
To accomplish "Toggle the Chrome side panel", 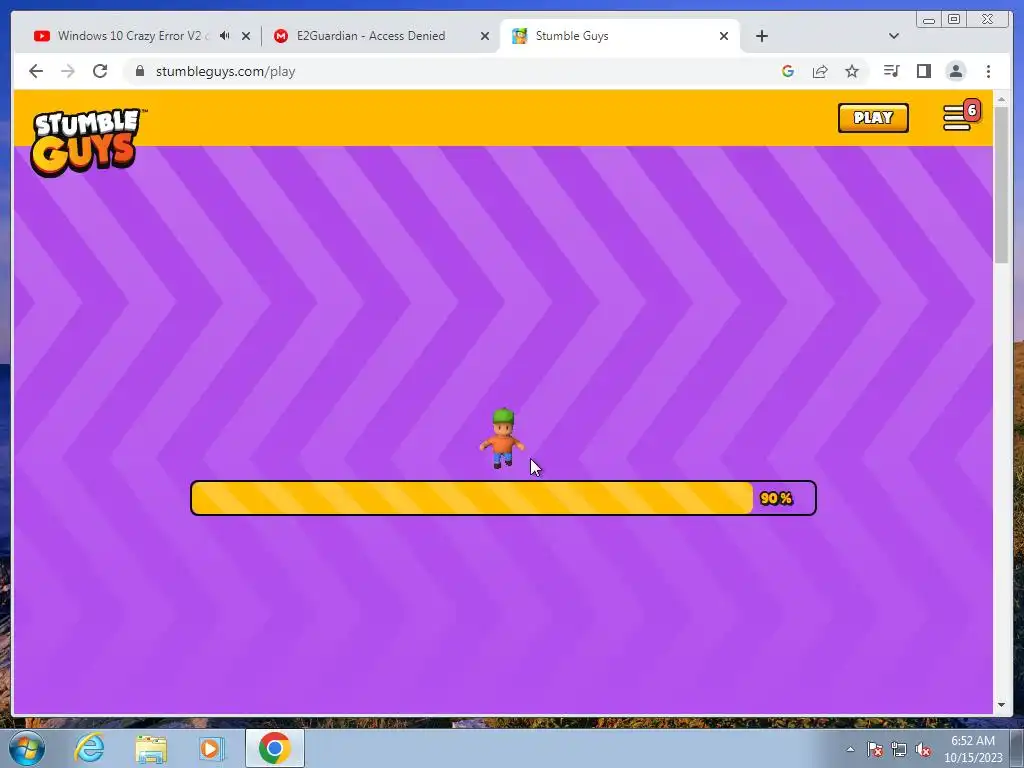I will tap(923, 71).
